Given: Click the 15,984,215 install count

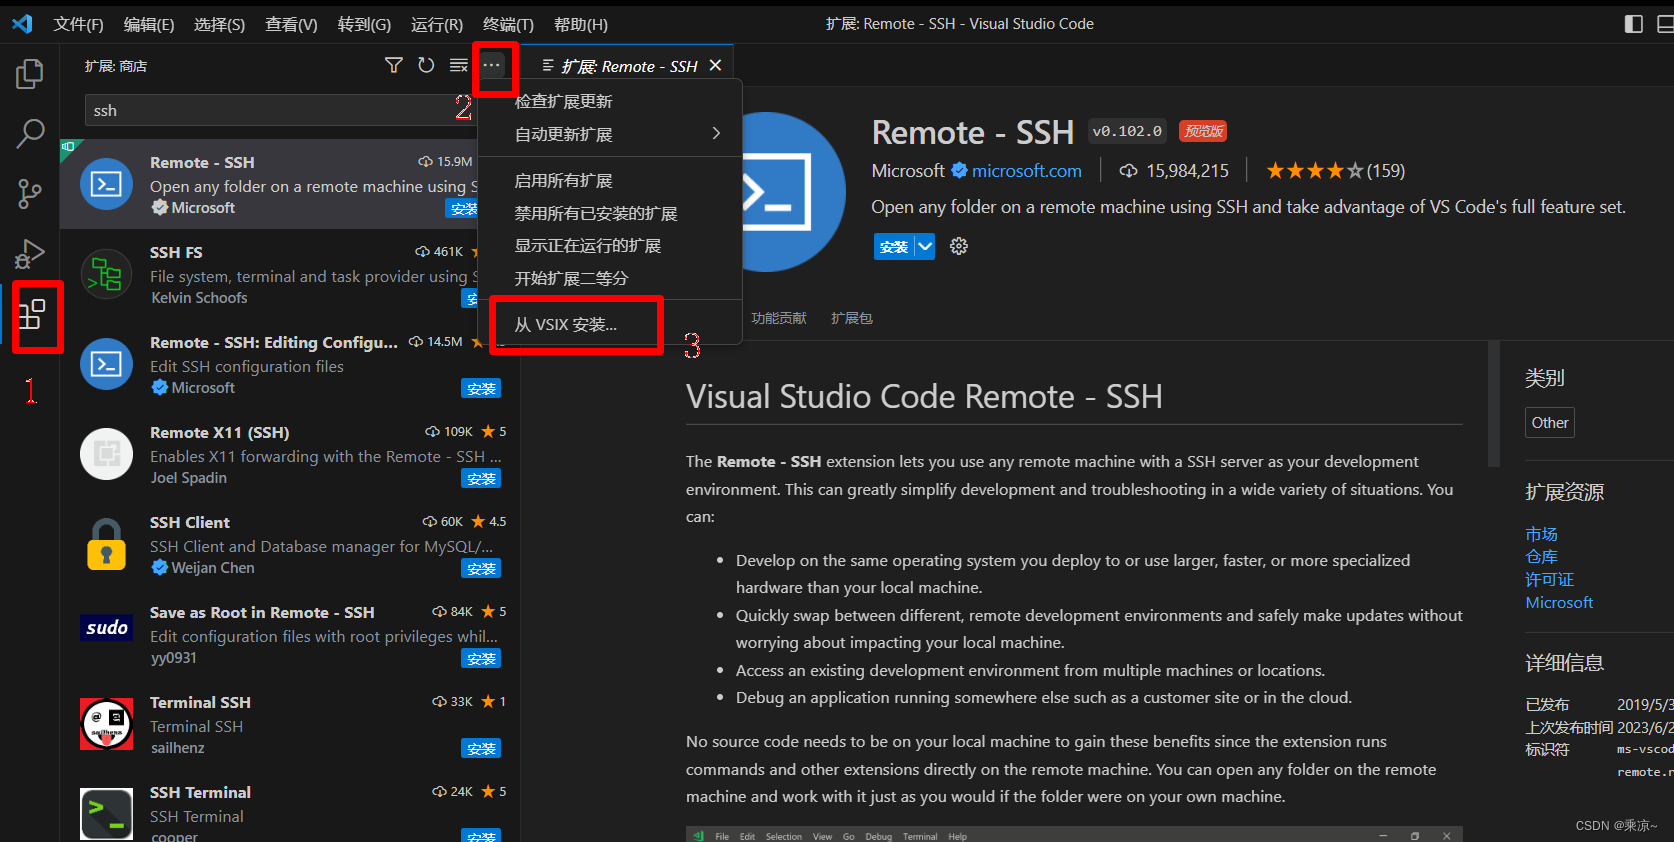Looking at the screenshot, I should click(x=1187, y=171).
